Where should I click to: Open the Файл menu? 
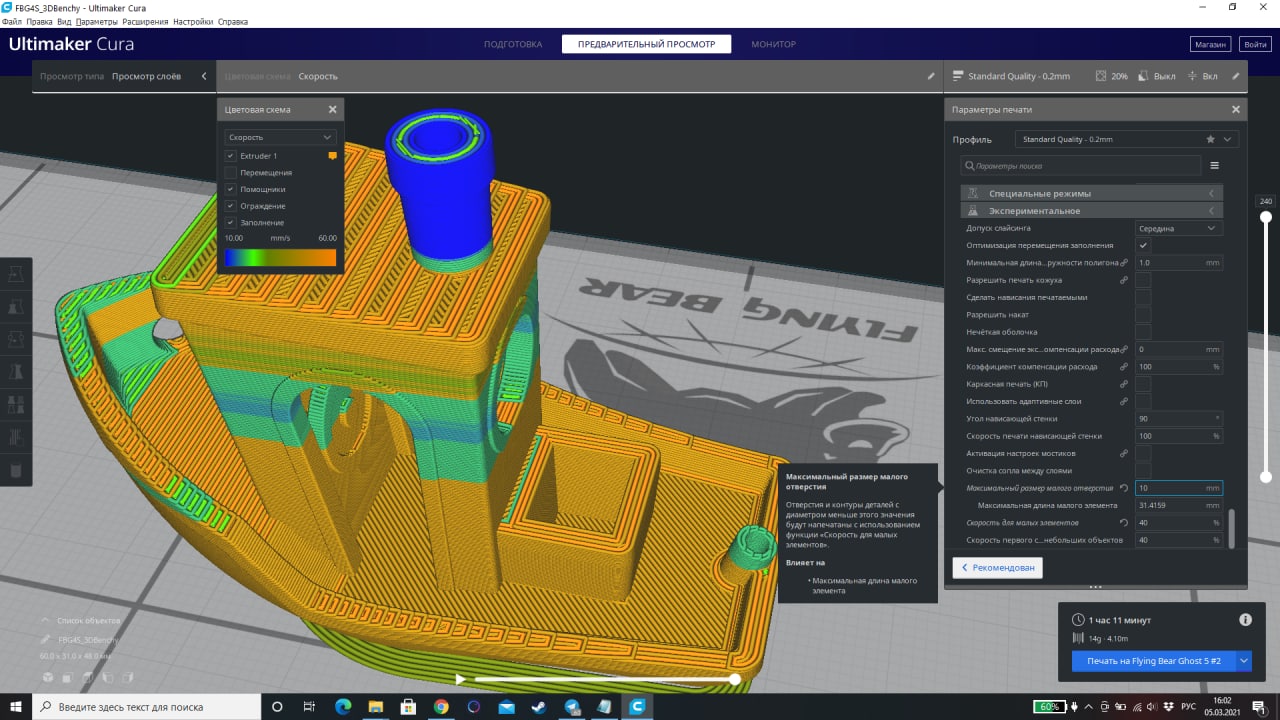point(12,21)
